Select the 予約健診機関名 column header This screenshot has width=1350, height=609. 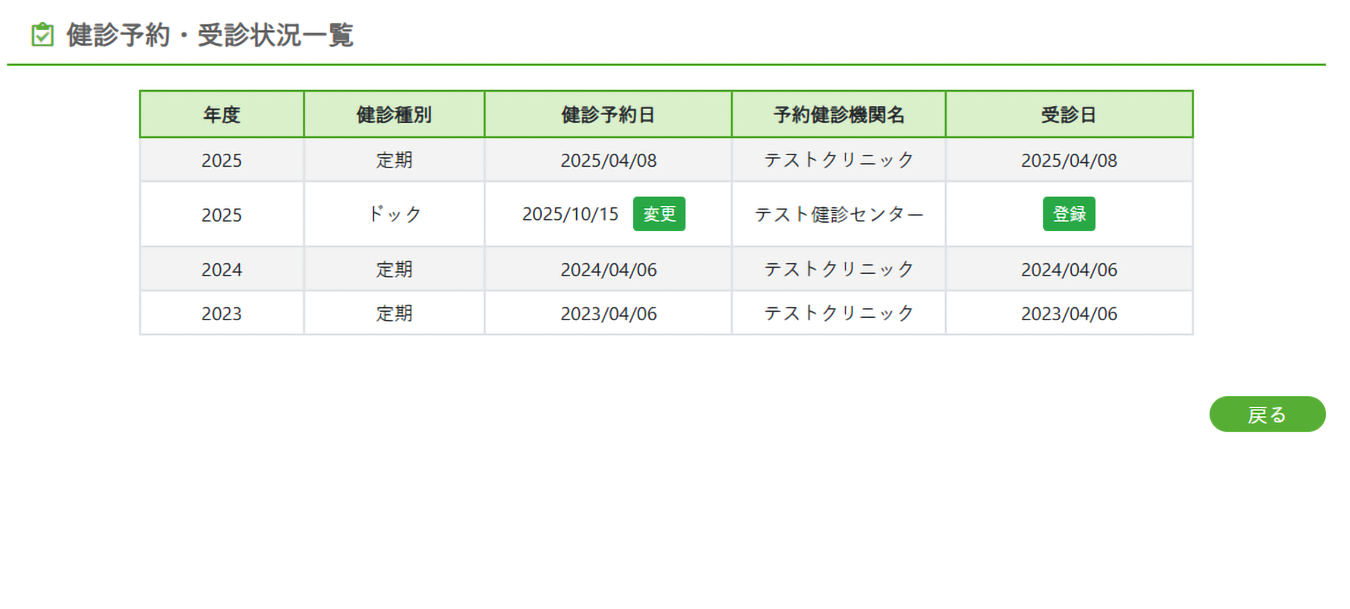click(x=839, y=115)
